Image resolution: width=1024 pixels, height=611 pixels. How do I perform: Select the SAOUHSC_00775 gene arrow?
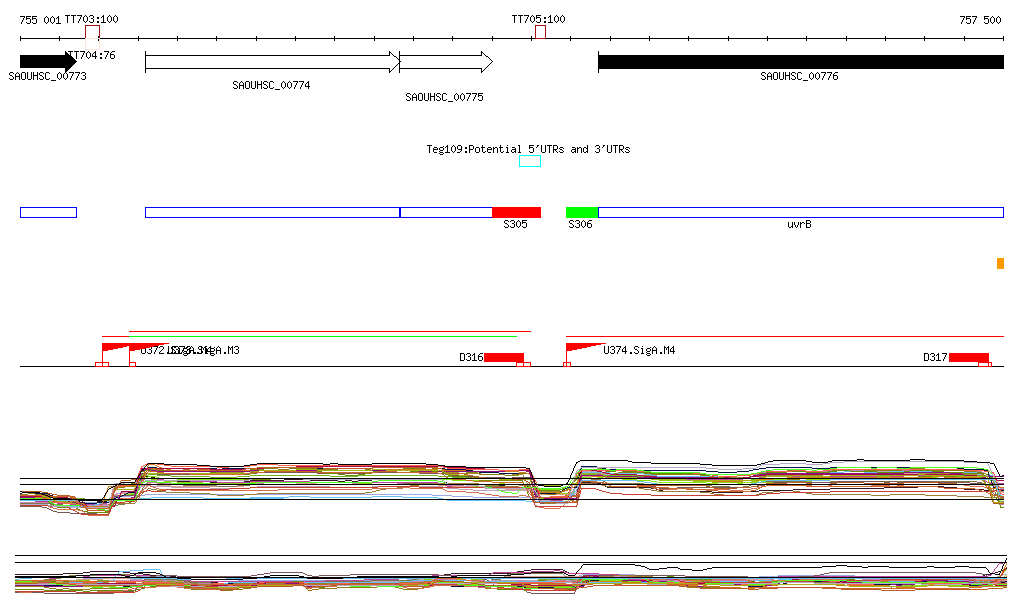[x=445, y=62]
